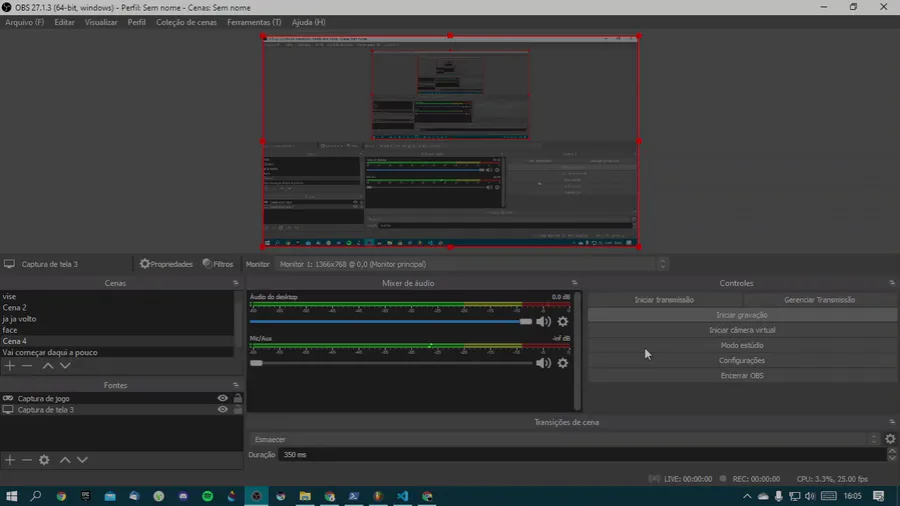Adjust Mic/Aux volume slider
The width and height of the screenshot is (900, 506).
coord(390,363)
